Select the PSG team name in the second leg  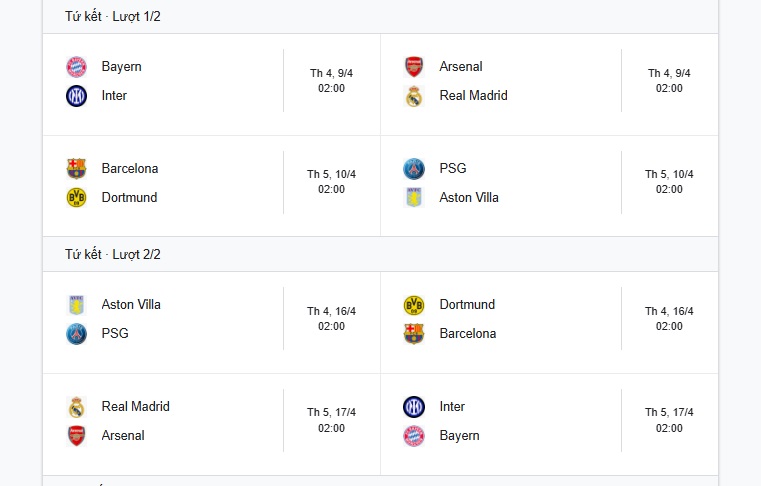pos(115,334)
